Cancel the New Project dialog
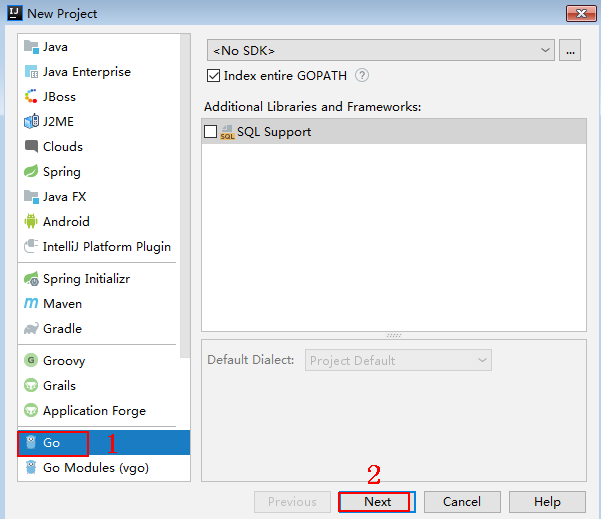The width and height of the screenshot is (601, 519). [462, 502]
